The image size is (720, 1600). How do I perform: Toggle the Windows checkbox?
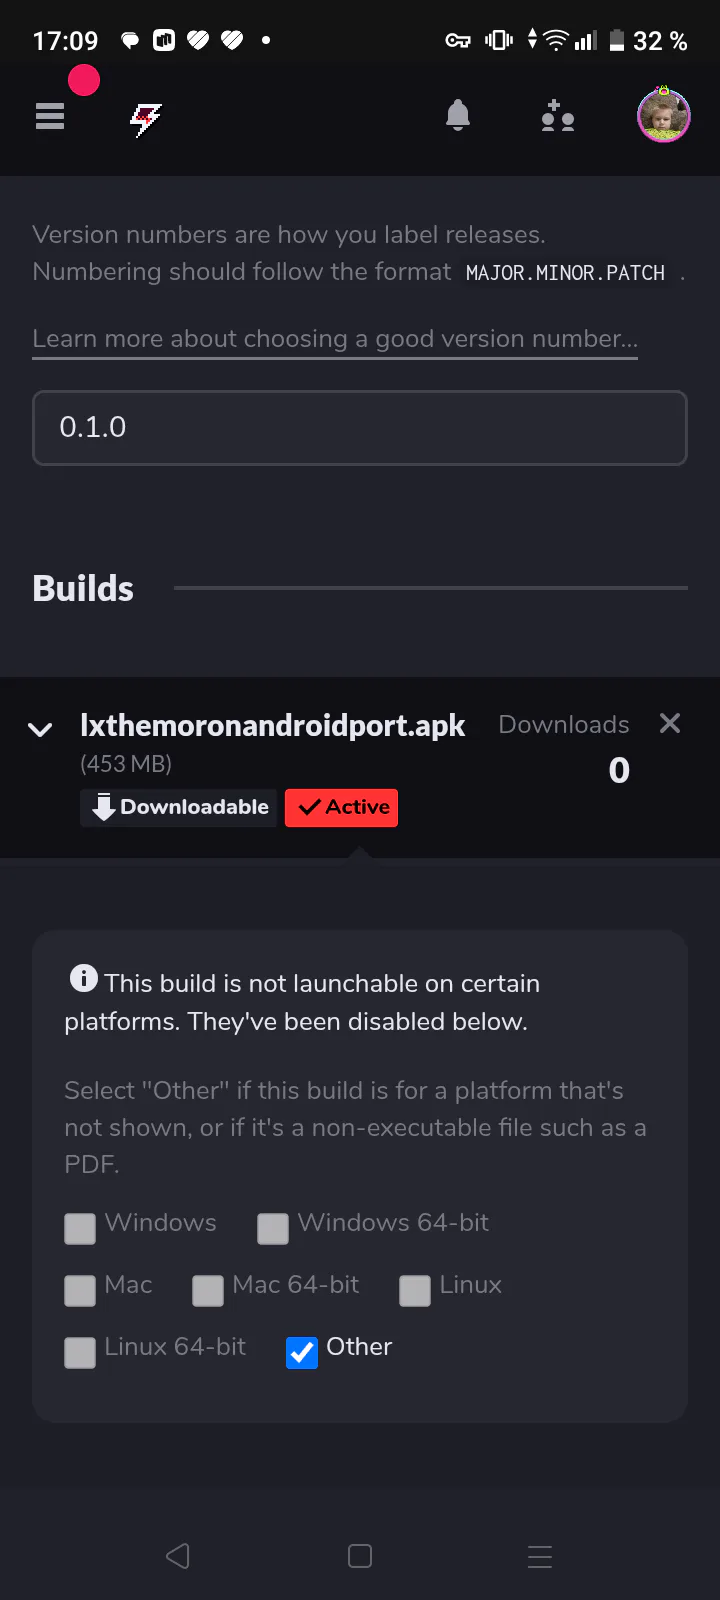point(80,1228)
